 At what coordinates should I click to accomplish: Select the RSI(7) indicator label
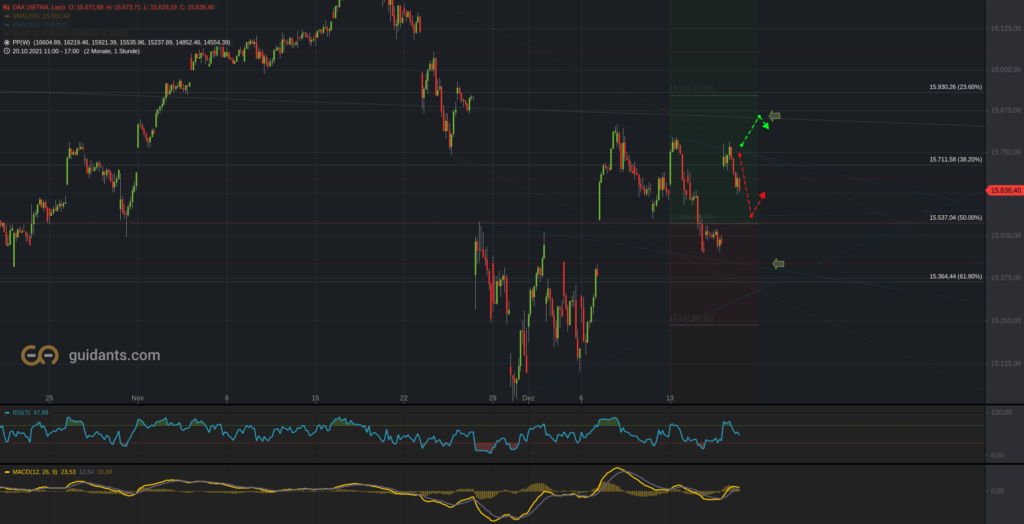pyautogui.click(x=21, y=413)
